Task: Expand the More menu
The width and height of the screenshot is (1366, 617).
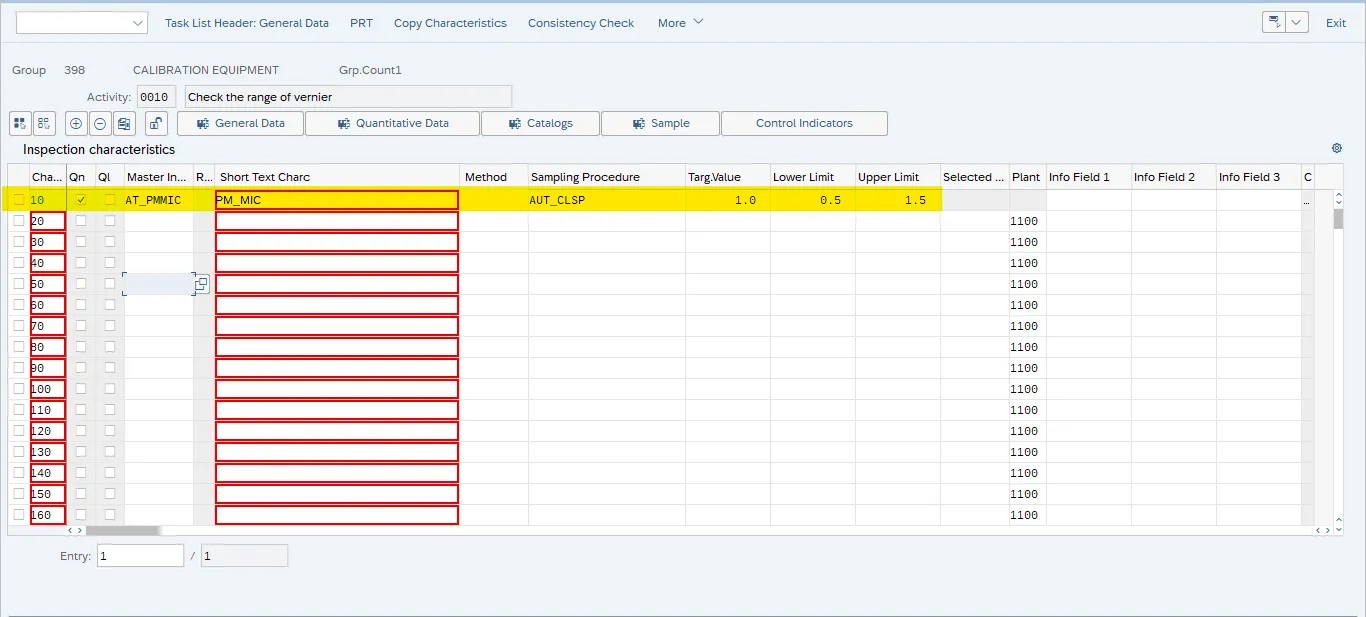Action: tap(680, 23)
